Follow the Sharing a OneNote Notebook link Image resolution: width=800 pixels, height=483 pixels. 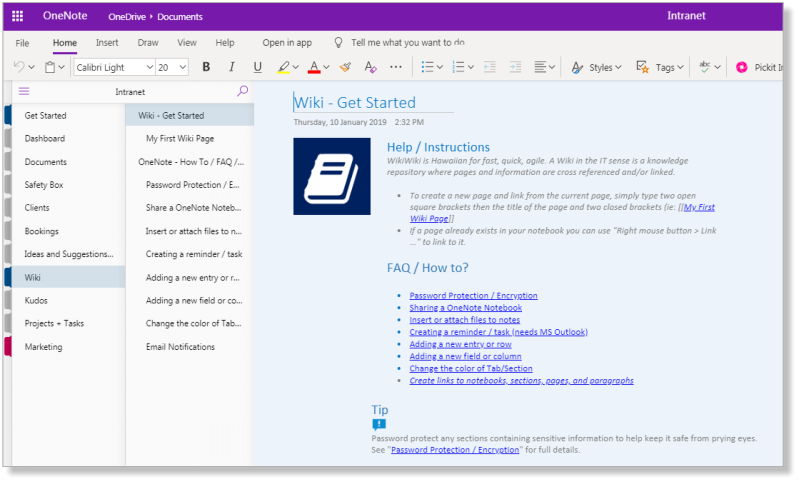click(x=465, y=308)
